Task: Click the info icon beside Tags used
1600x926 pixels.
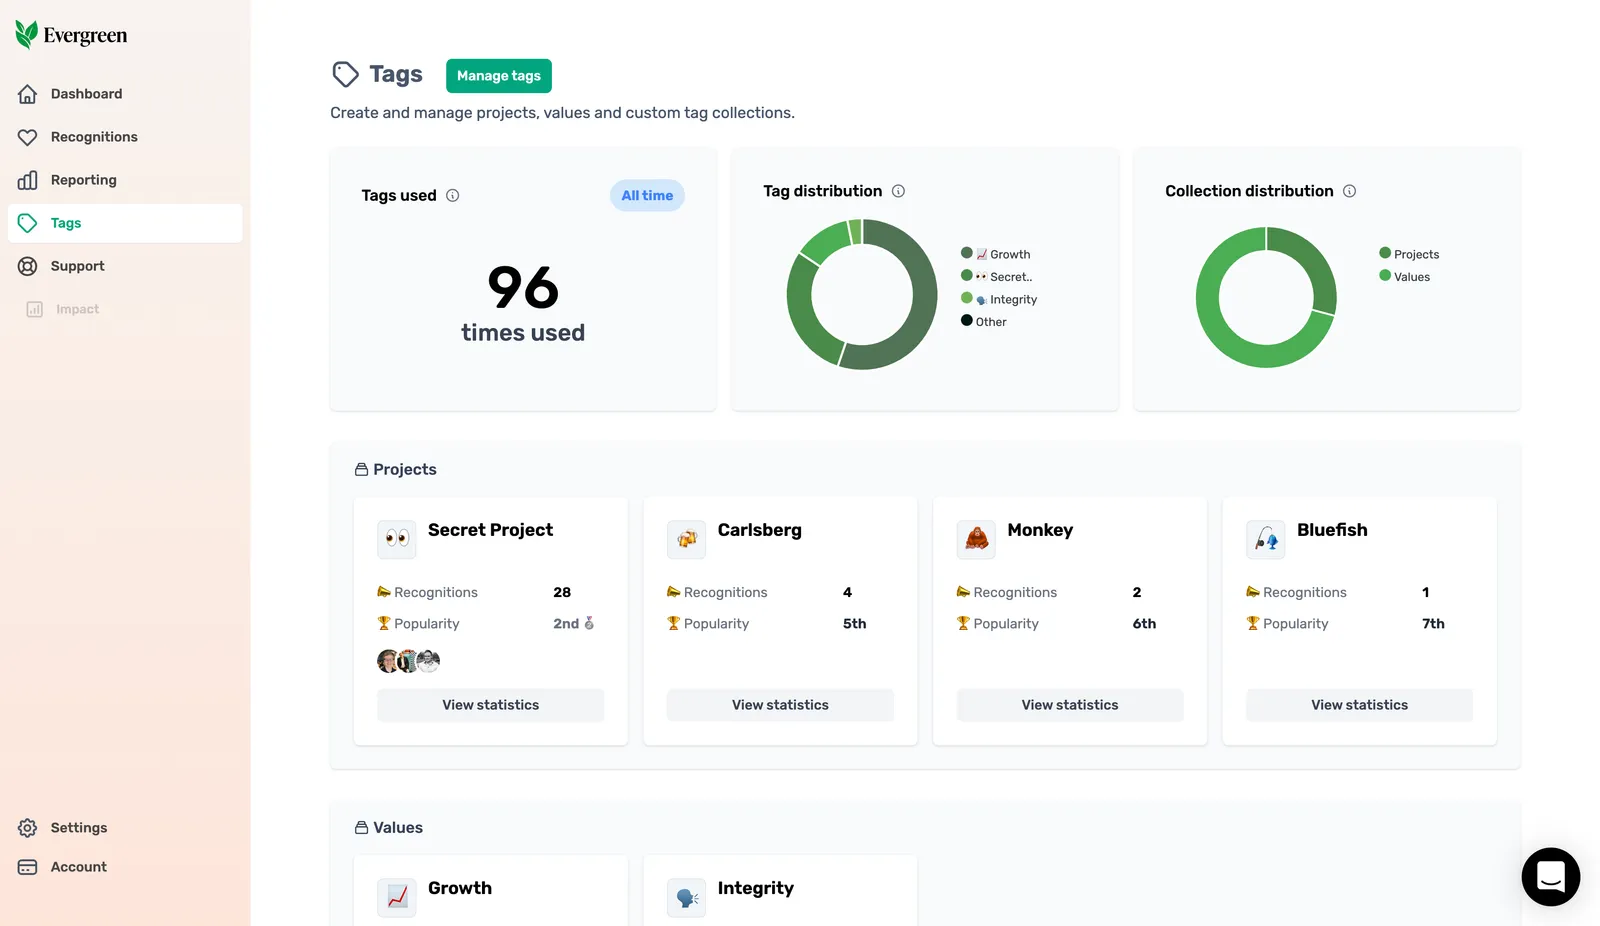Action: (x=452, y=196)
